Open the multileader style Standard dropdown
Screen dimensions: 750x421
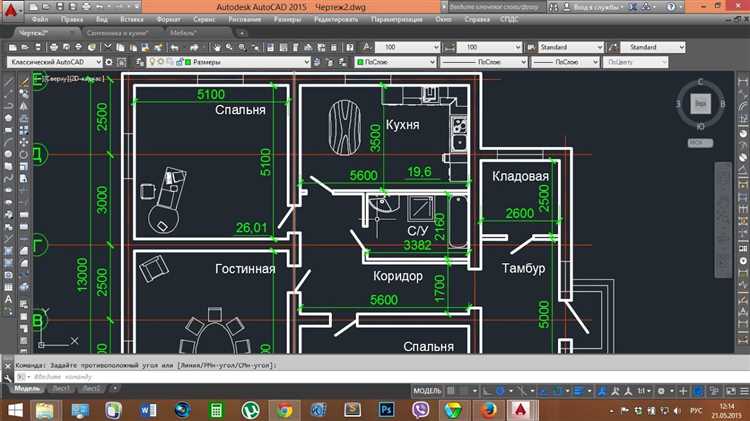pyautogui.click(x=653, y=47)
